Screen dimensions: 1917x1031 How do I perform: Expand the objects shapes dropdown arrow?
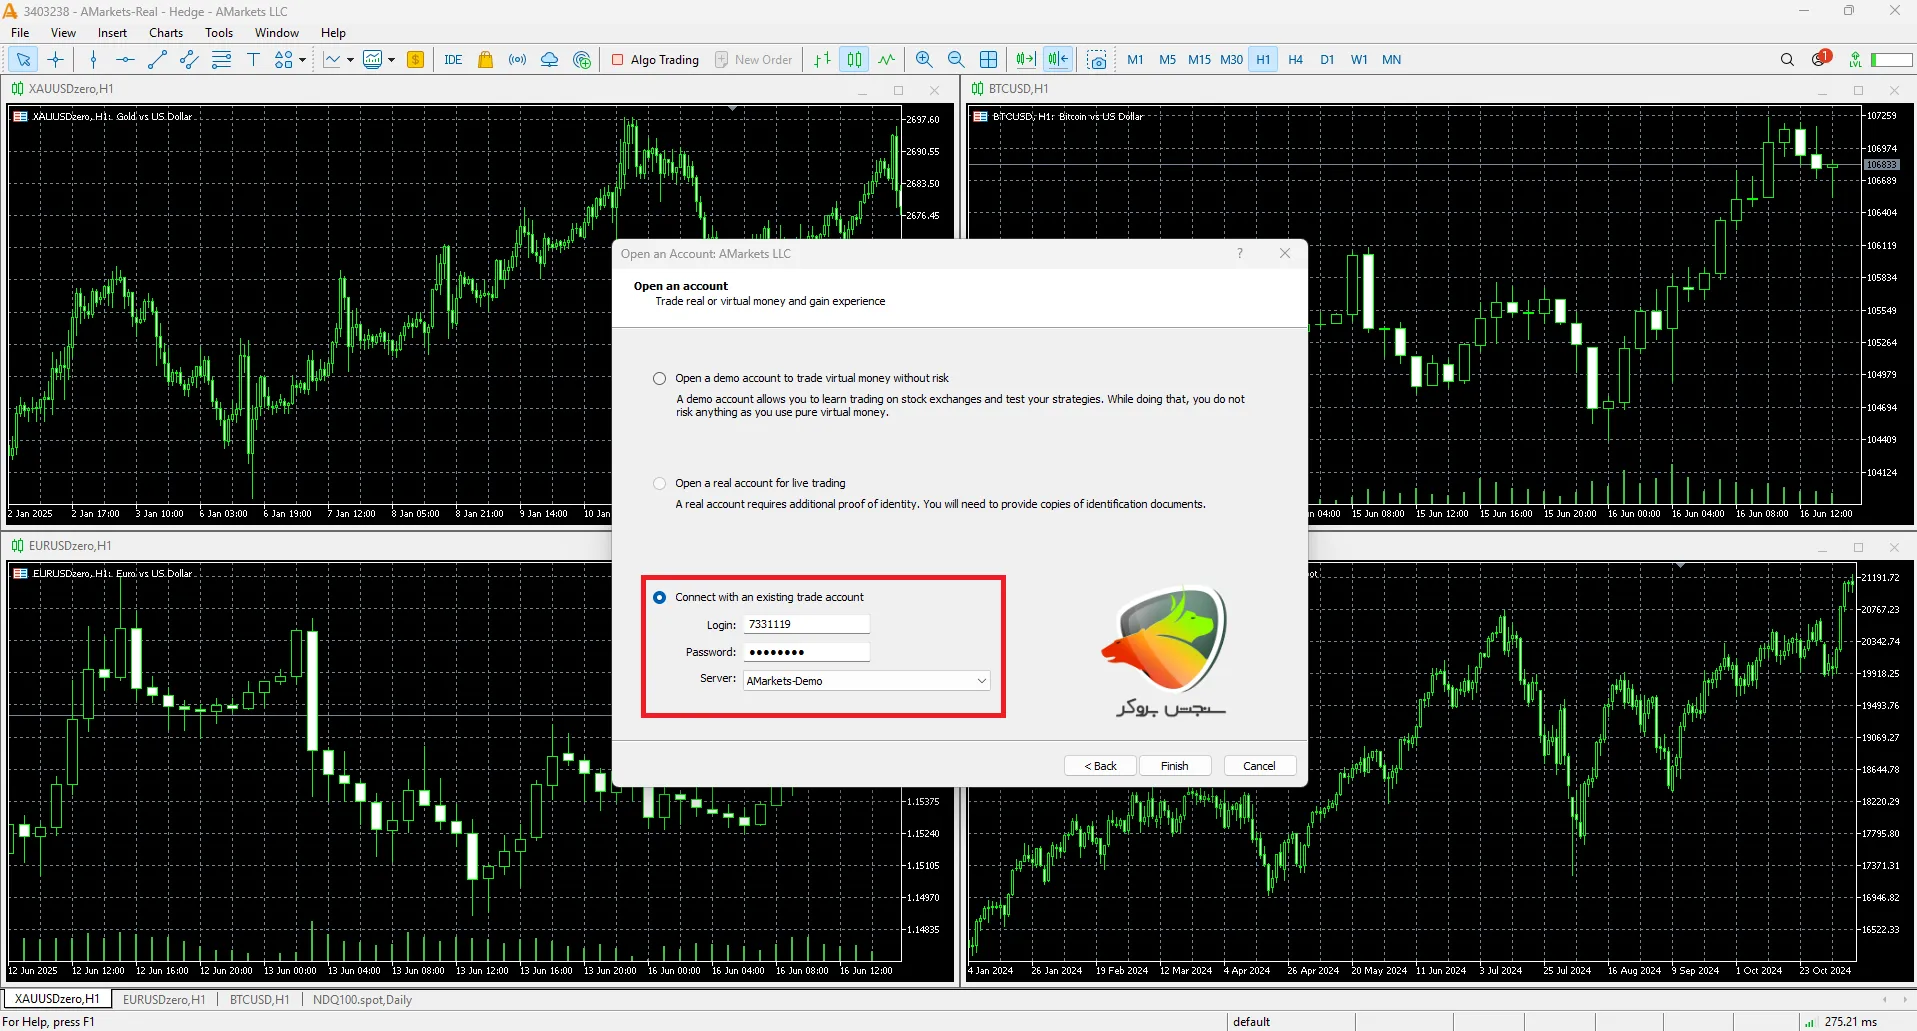pos(302,60)
